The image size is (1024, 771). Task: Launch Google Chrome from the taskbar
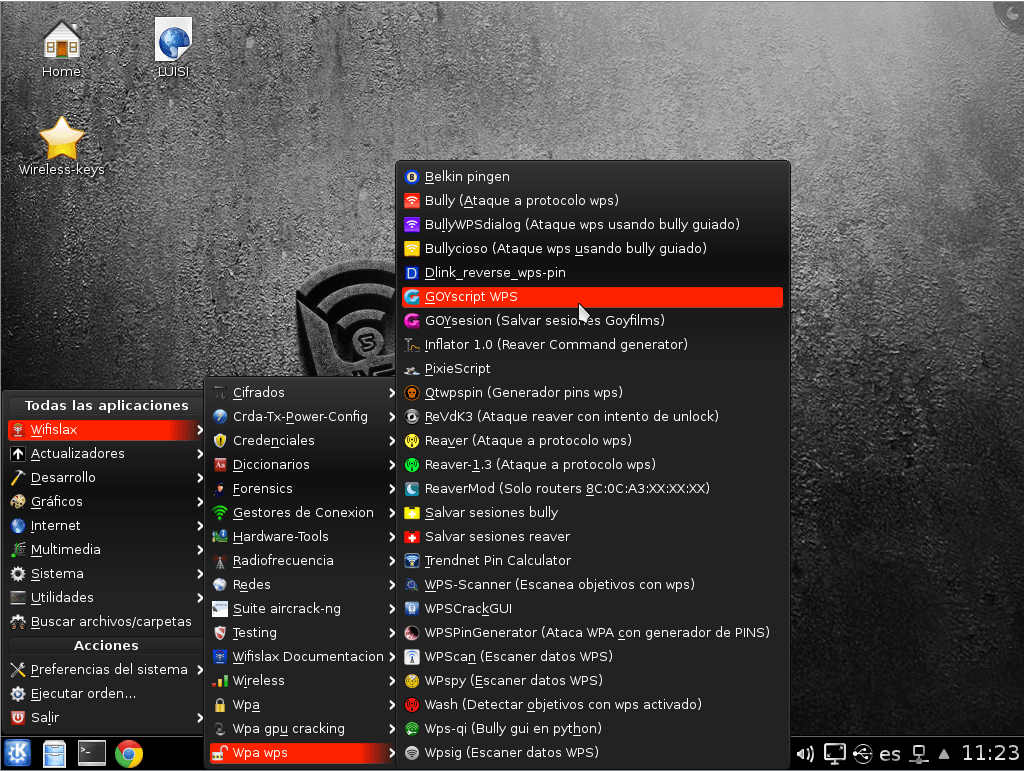129,753
